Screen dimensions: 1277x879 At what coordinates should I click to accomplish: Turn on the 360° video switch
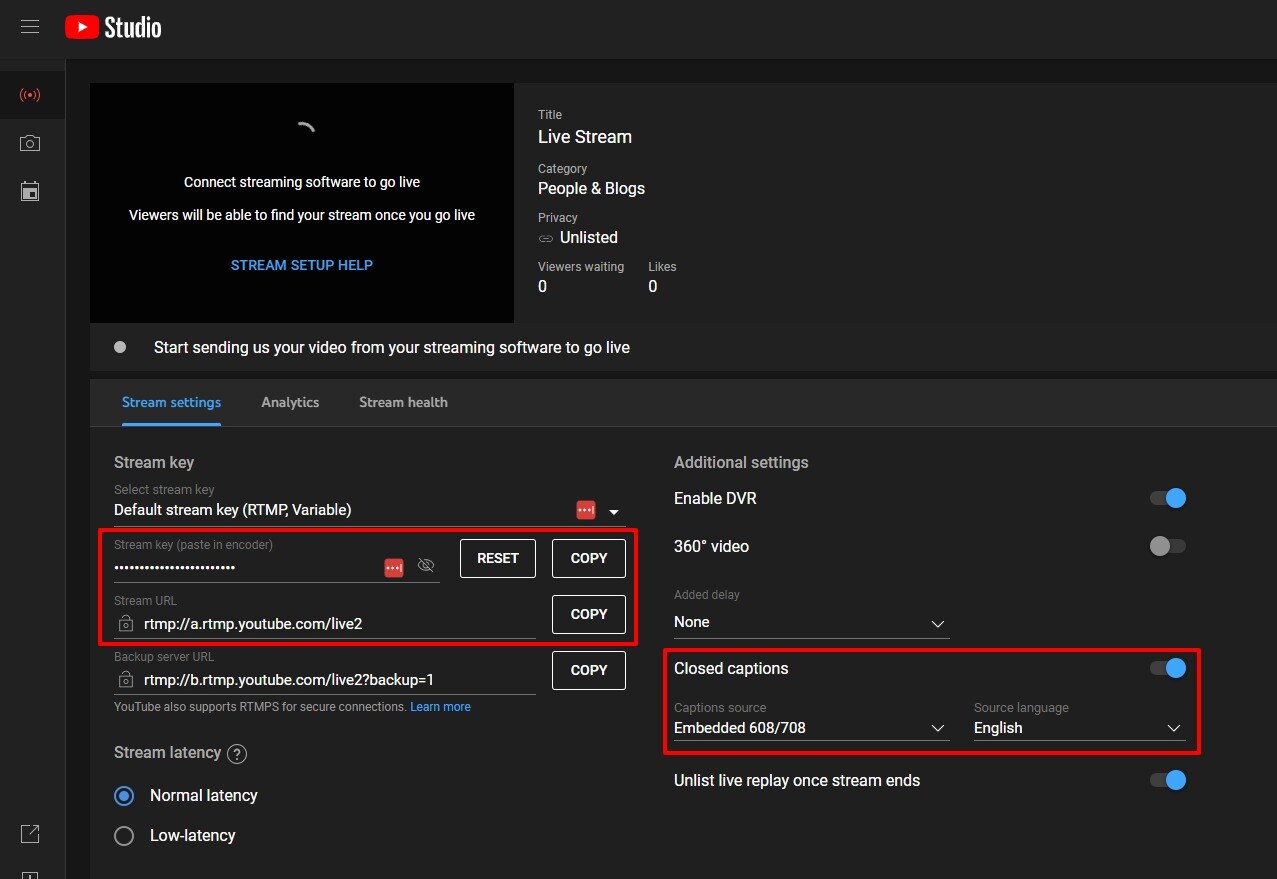[x=1168, y=546]
